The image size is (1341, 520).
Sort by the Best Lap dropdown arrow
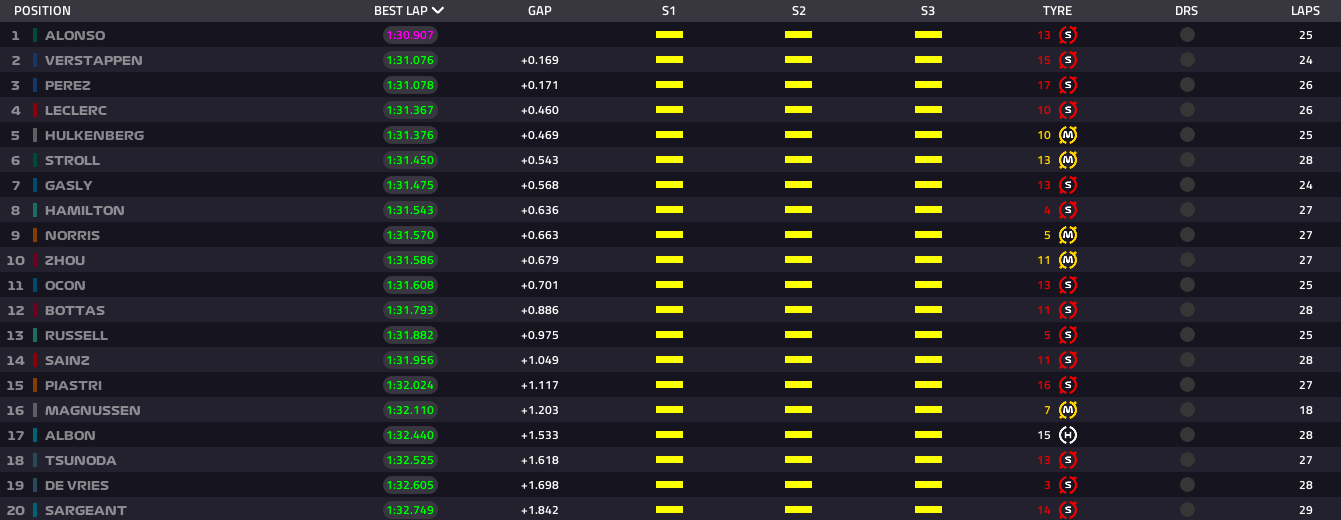tap(438, 11)
